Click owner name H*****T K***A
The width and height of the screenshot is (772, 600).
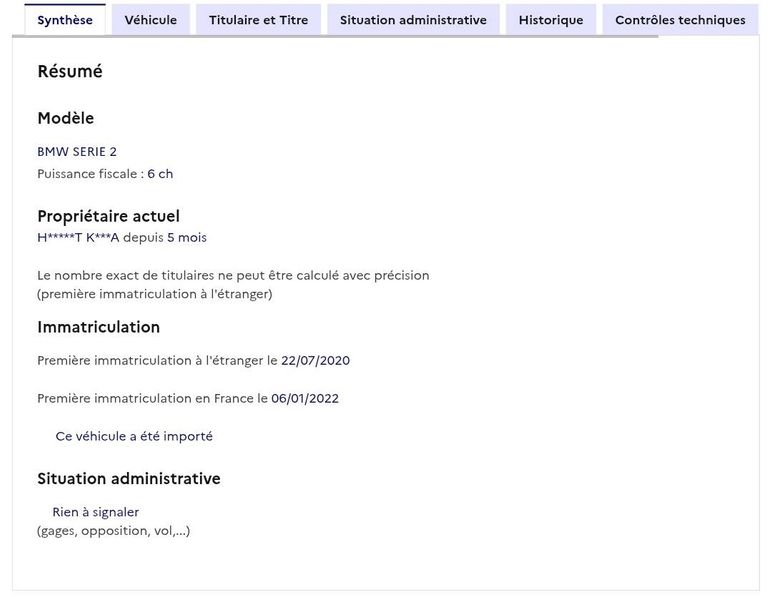78,238
